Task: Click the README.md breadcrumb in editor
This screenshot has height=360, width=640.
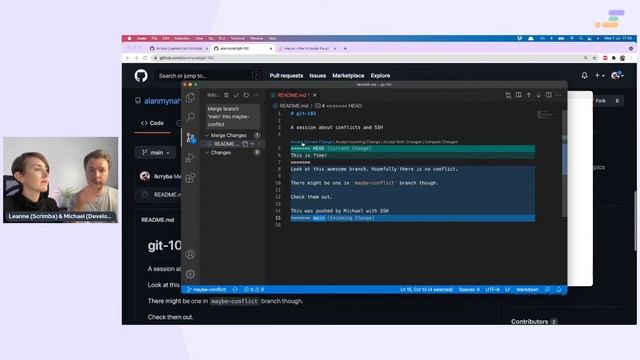Action: point(294,106)
